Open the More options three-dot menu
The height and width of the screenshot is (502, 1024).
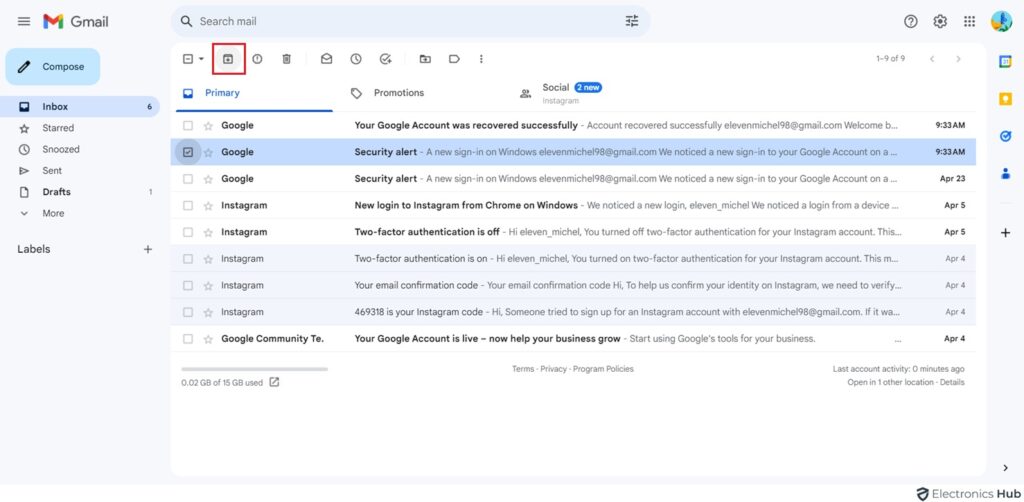coord(481,59)
